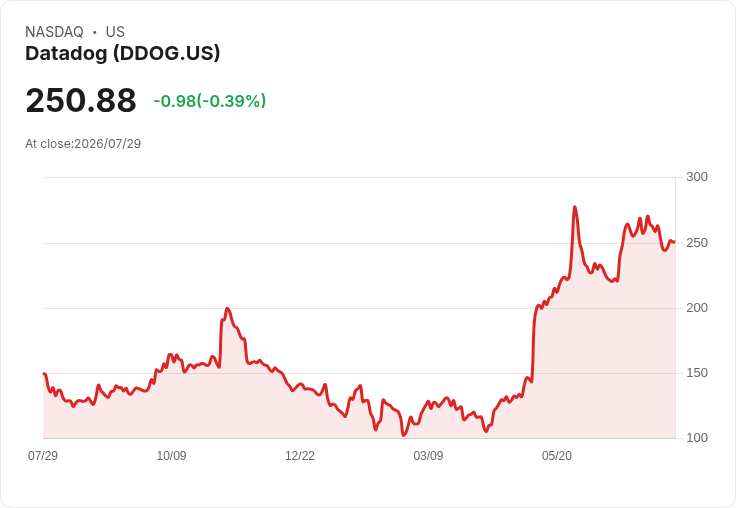Click the 03/09 x-axis date label
The width and height of the screenshot is (736, 508).
(x=428, y=455)
